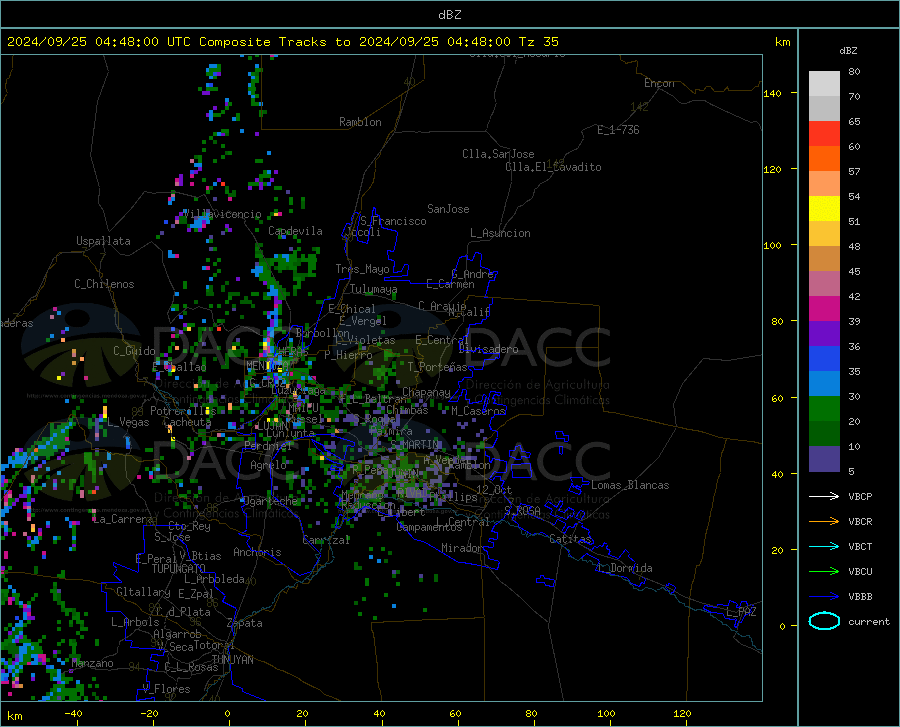Click the 'Tres_Mayo' map label

pos(362,269)
